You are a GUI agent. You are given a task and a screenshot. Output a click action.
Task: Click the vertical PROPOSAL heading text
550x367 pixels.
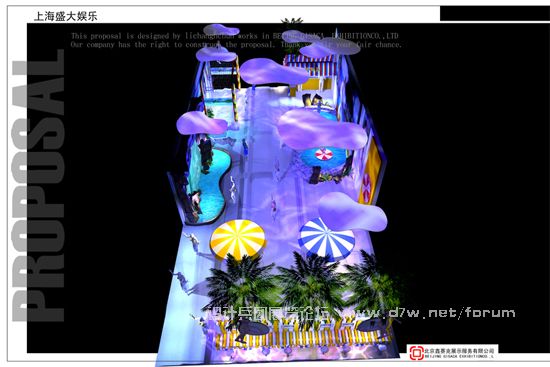click(38, 185)
